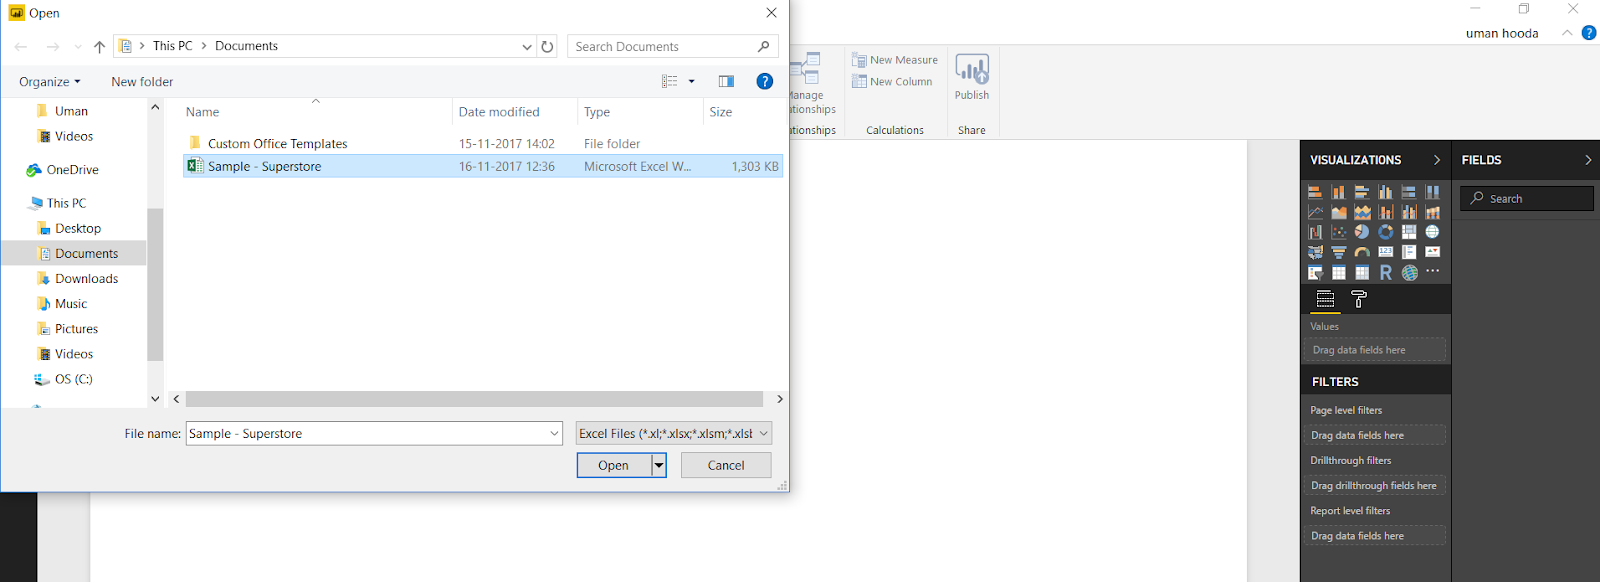Select the Stacked area chart visualization

1362,212
